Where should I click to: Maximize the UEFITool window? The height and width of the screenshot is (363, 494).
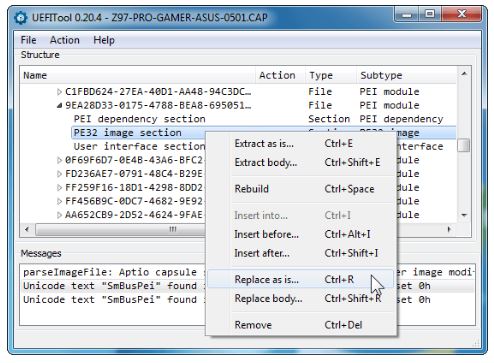[429, 15]
